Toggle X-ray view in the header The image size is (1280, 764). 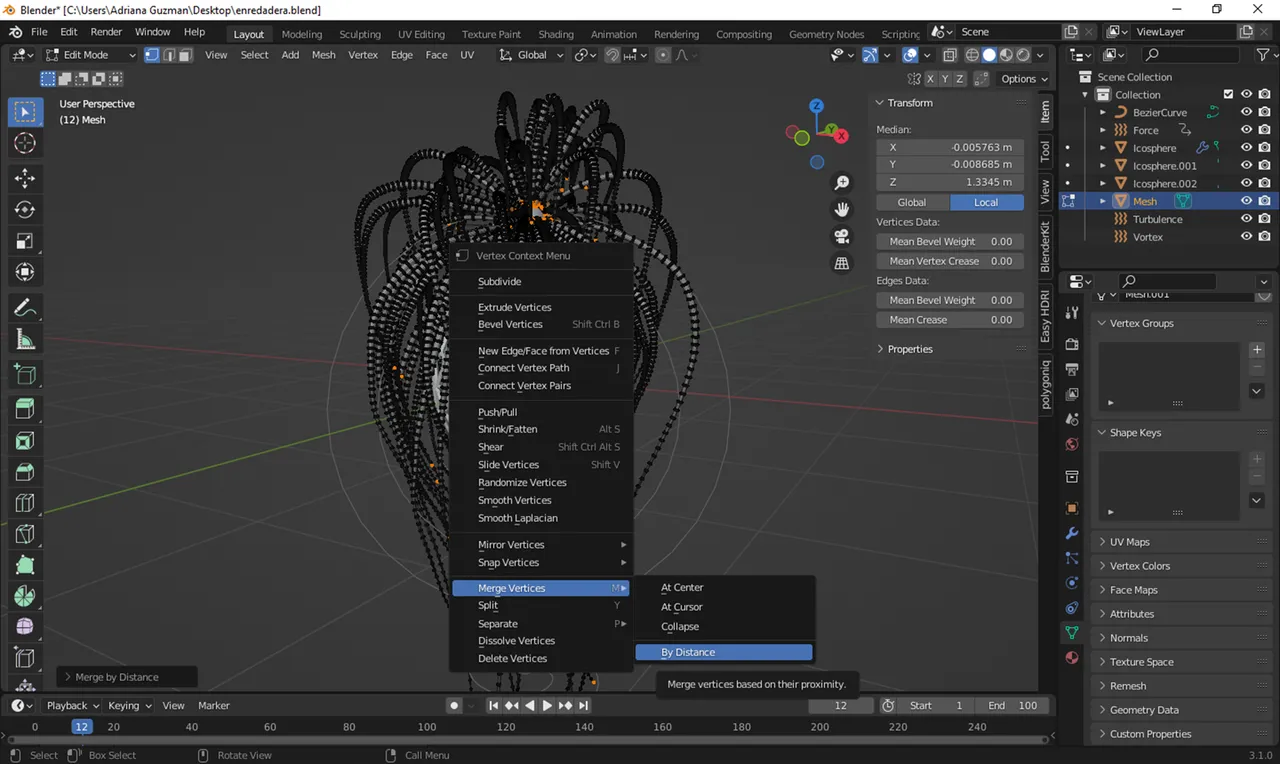950,55
